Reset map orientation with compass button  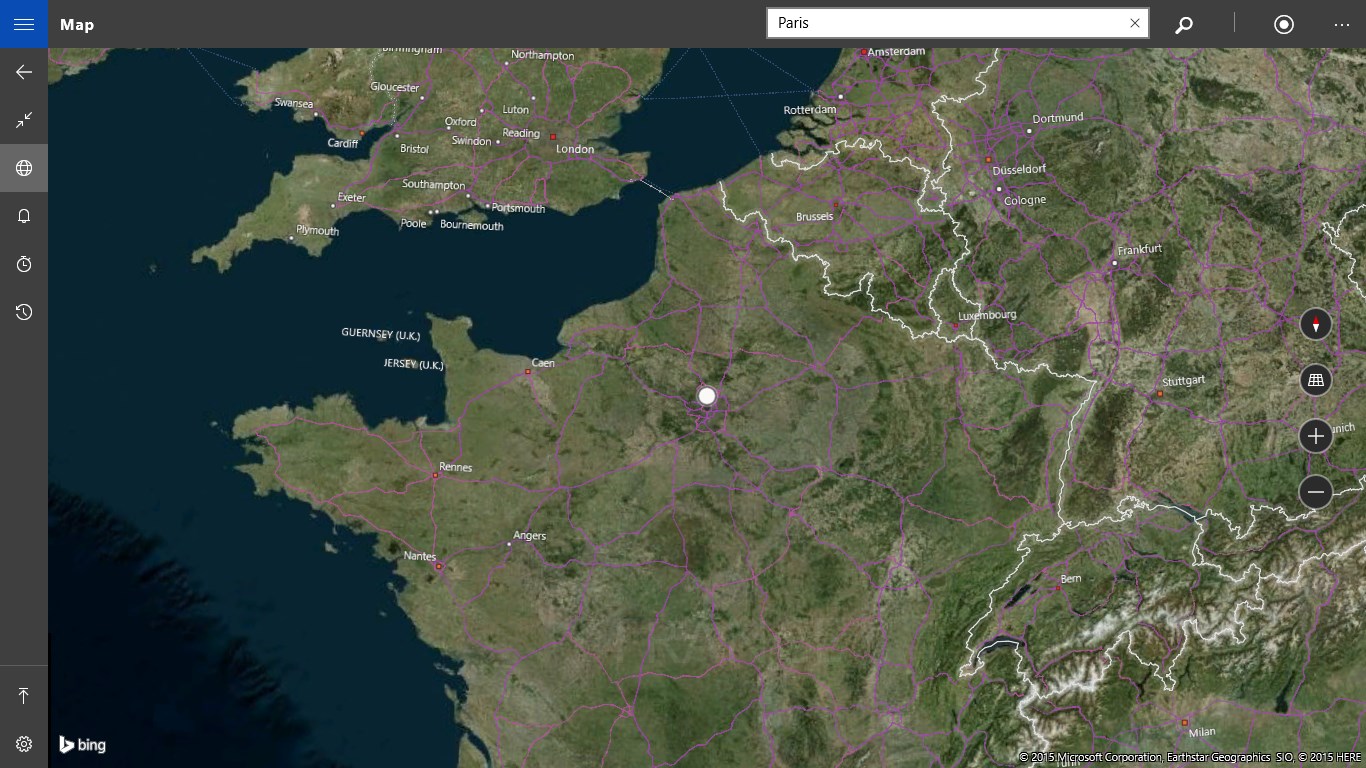(1316, 324)
